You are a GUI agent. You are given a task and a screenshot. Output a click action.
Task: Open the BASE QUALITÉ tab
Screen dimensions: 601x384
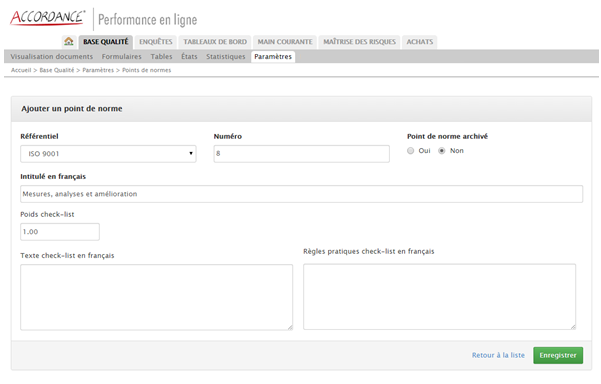pos(106,42)
